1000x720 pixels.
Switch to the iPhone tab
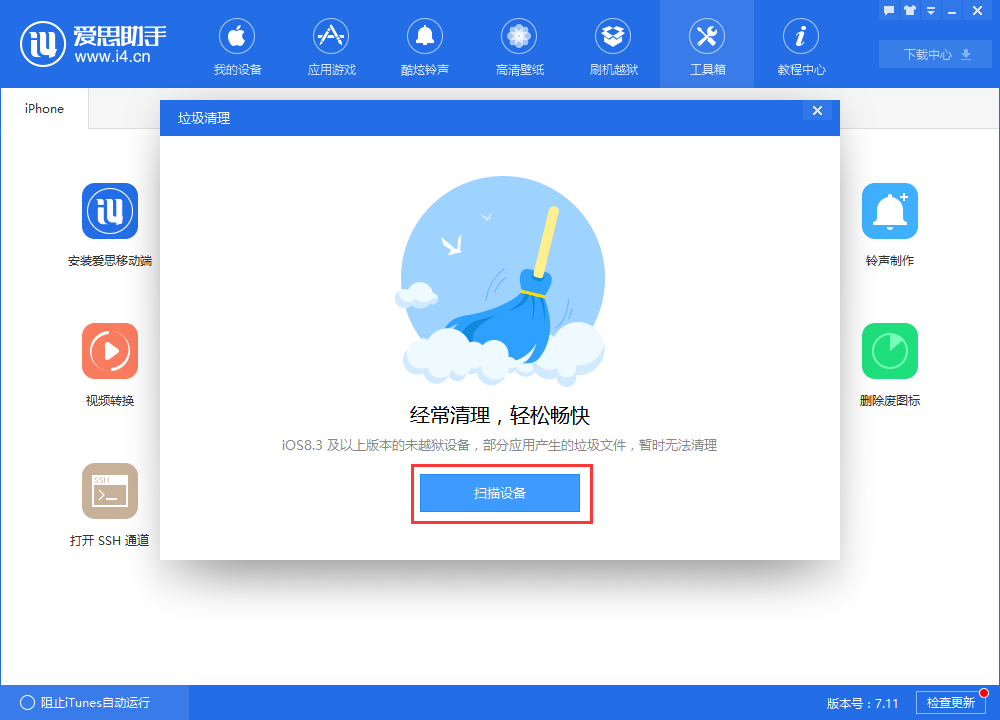[x=43, y=108]
